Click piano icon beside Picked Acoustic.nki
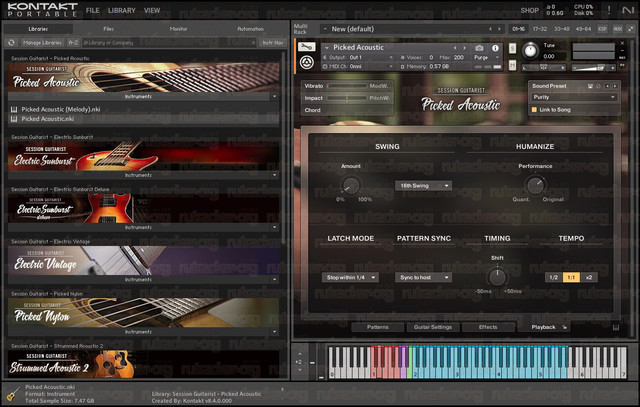This screenshot has width=640, height=407. pos(14,119)
